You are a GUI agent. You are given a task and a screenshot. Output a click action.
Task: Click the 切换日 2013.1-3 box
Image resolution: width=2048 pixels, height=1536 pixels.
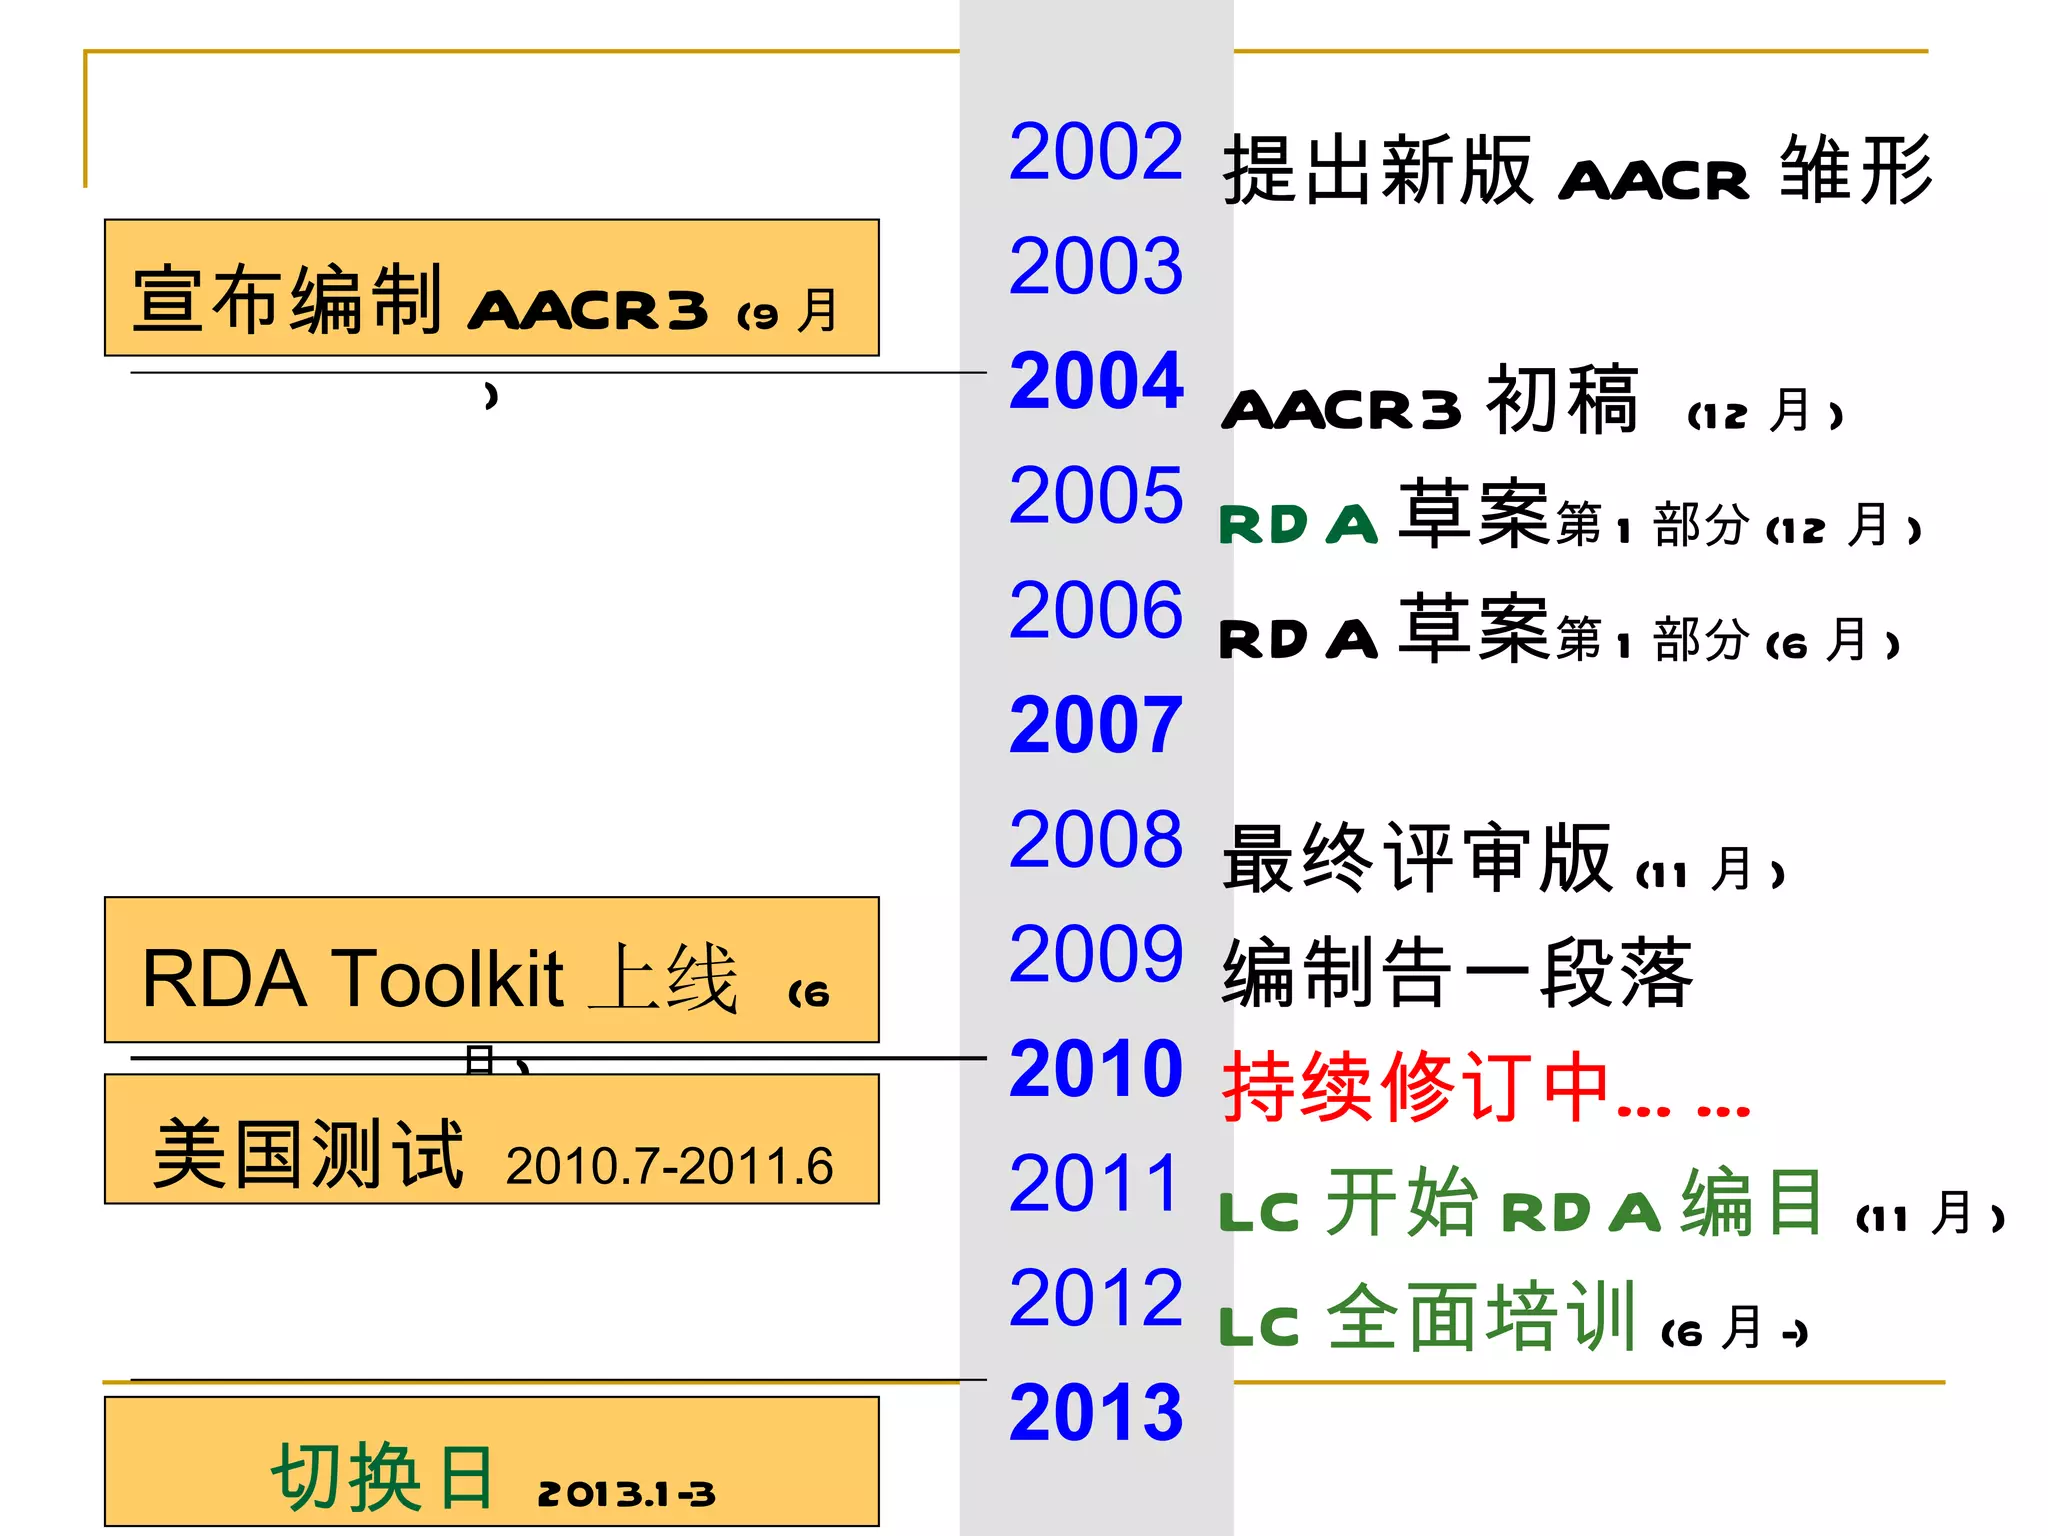pos(492,1461)
